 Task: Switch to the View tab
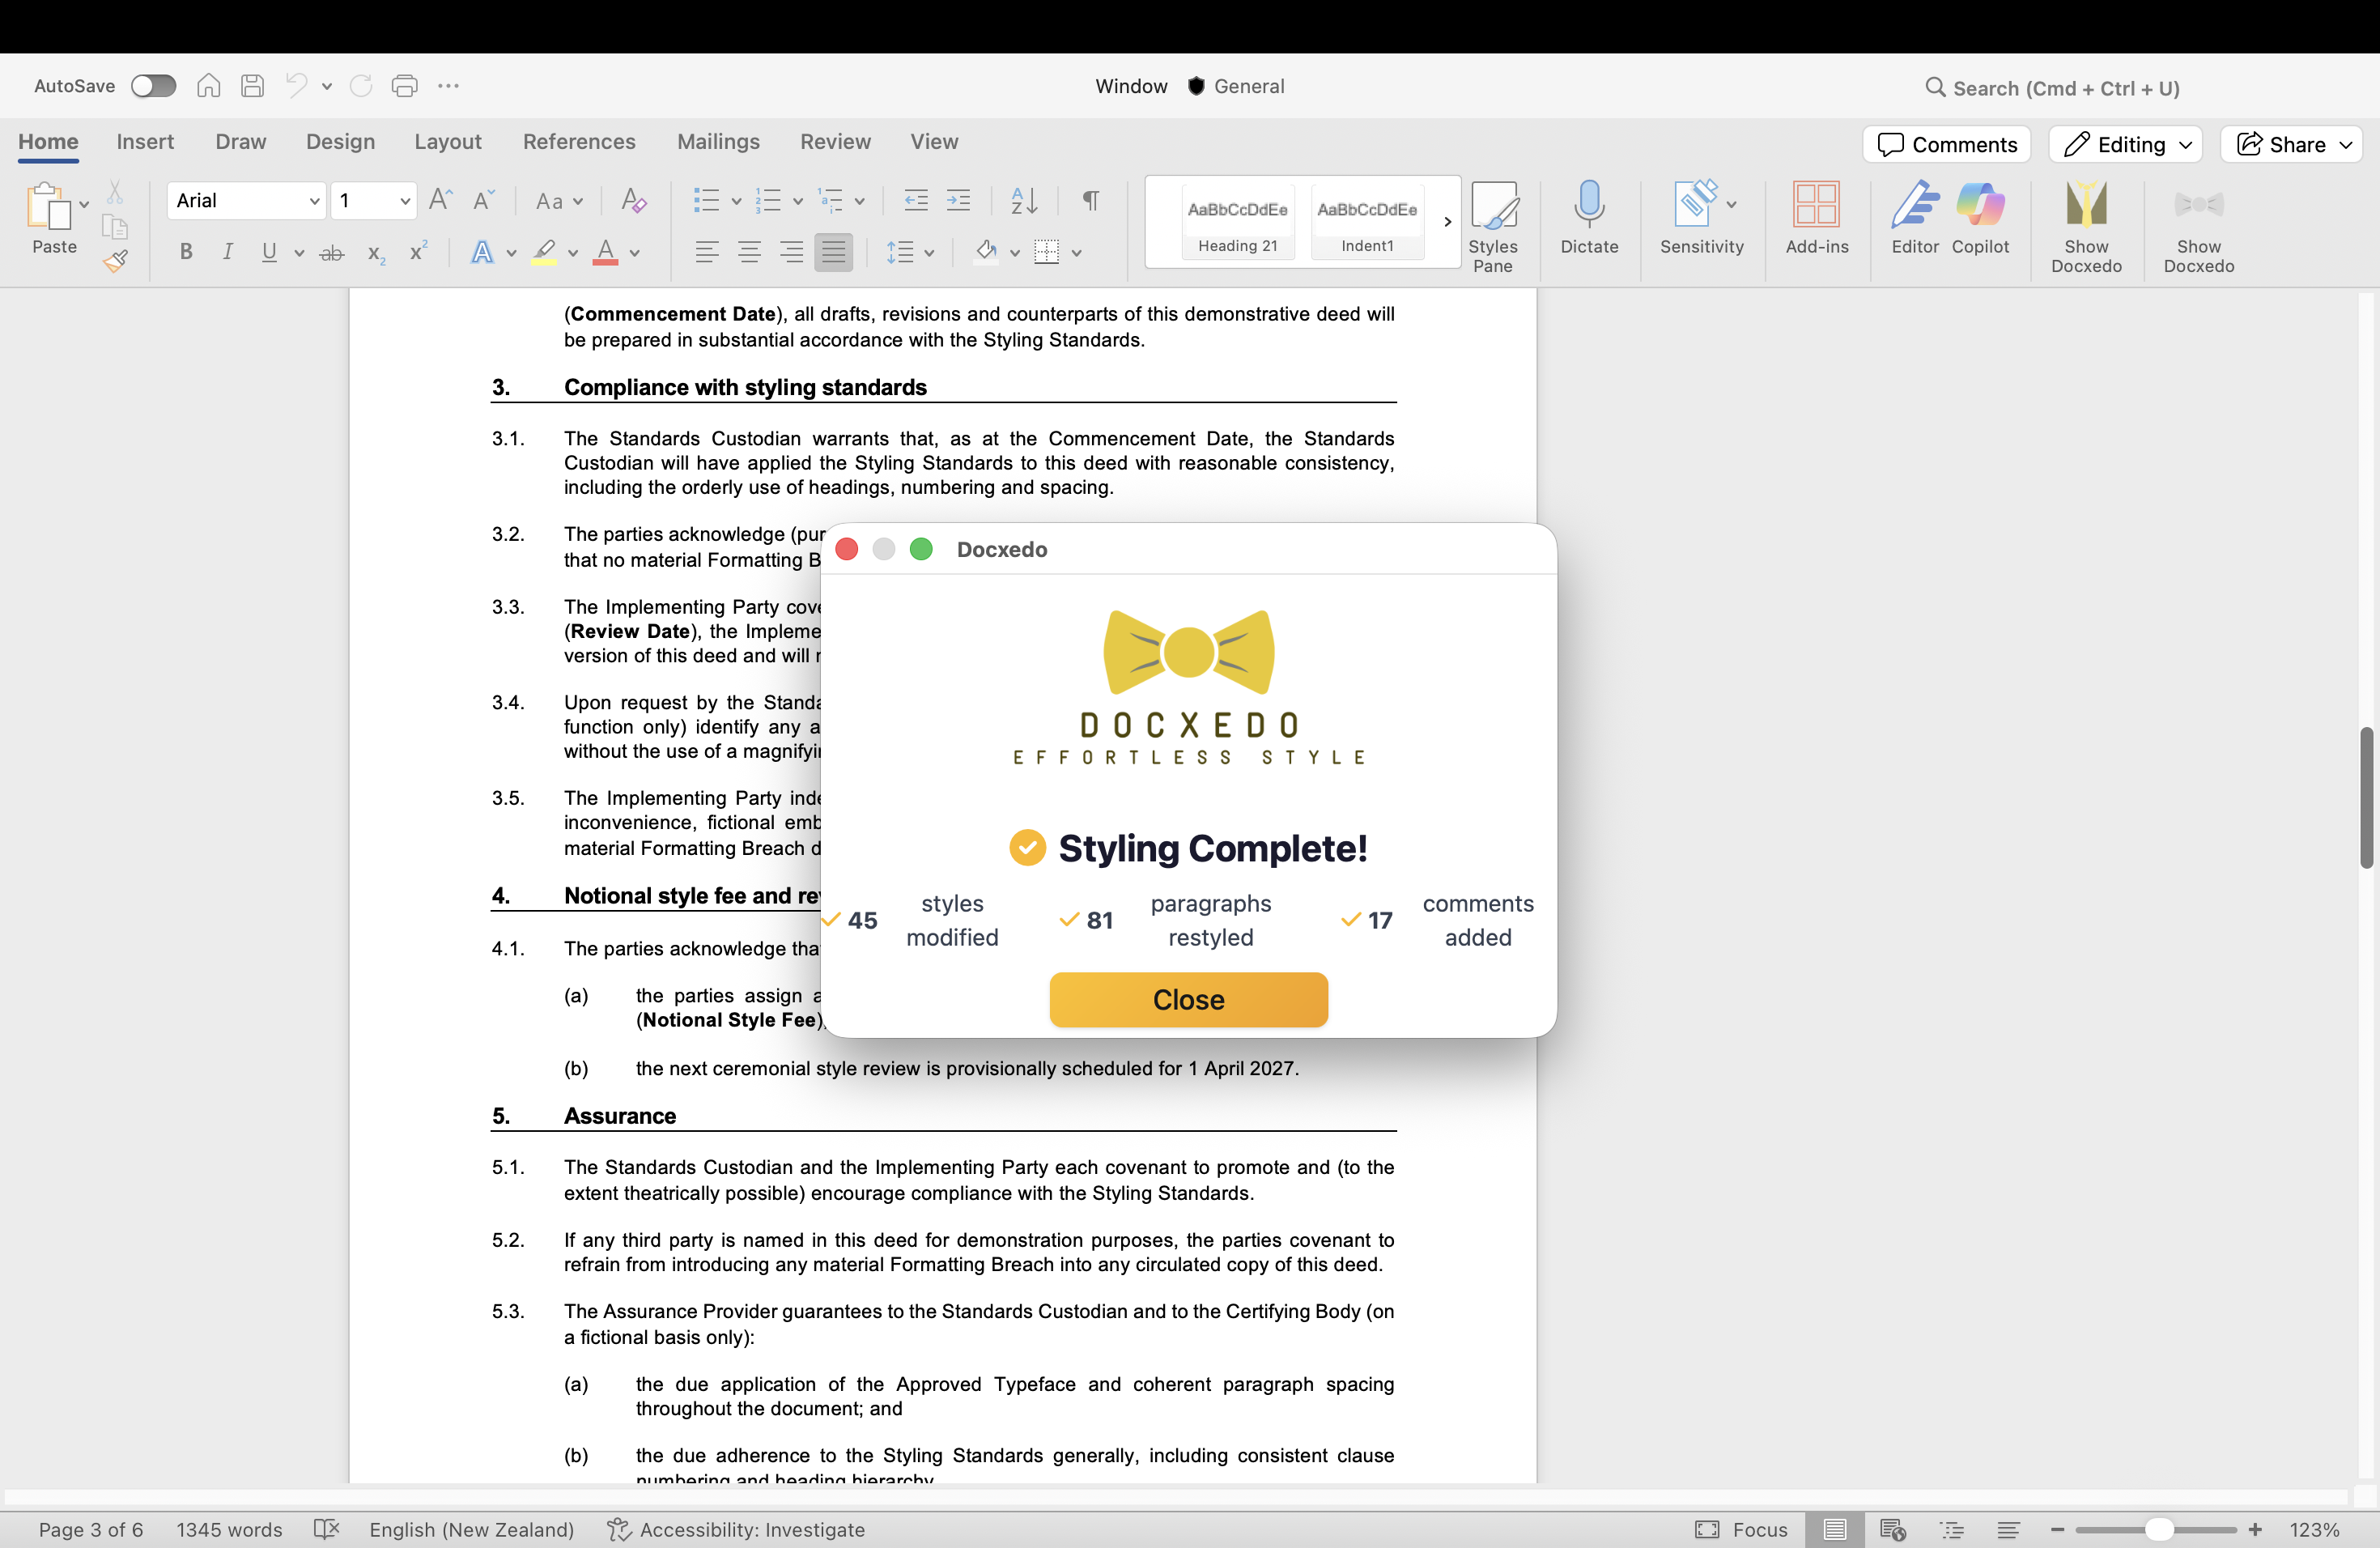click(934, 142)
